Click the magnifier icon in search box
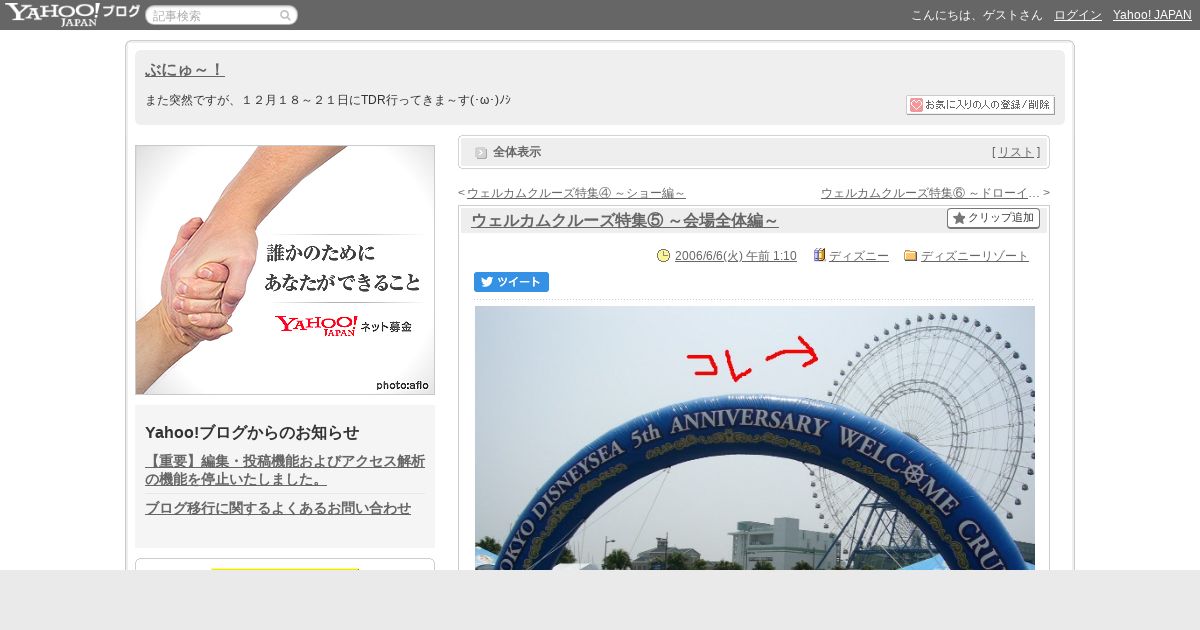The height and width of the screenshot is (630, 1200). [x=285, y=15]
